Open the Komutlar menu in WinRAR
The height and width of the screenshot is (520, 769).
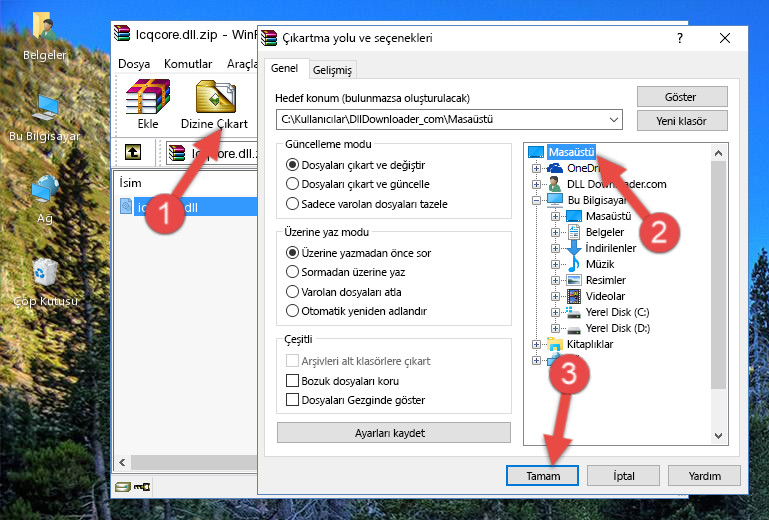[188, 64]
